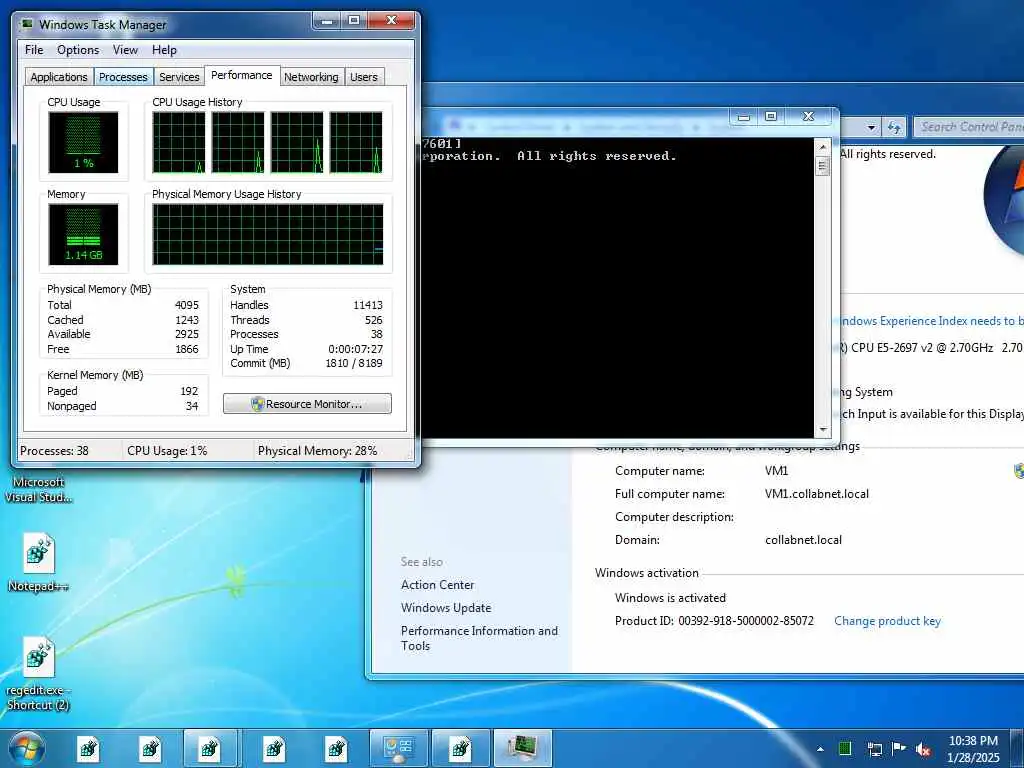Viewport: 1024px width, 768px height.
Task: Switch to the Users tab
Action: (364, 76)
